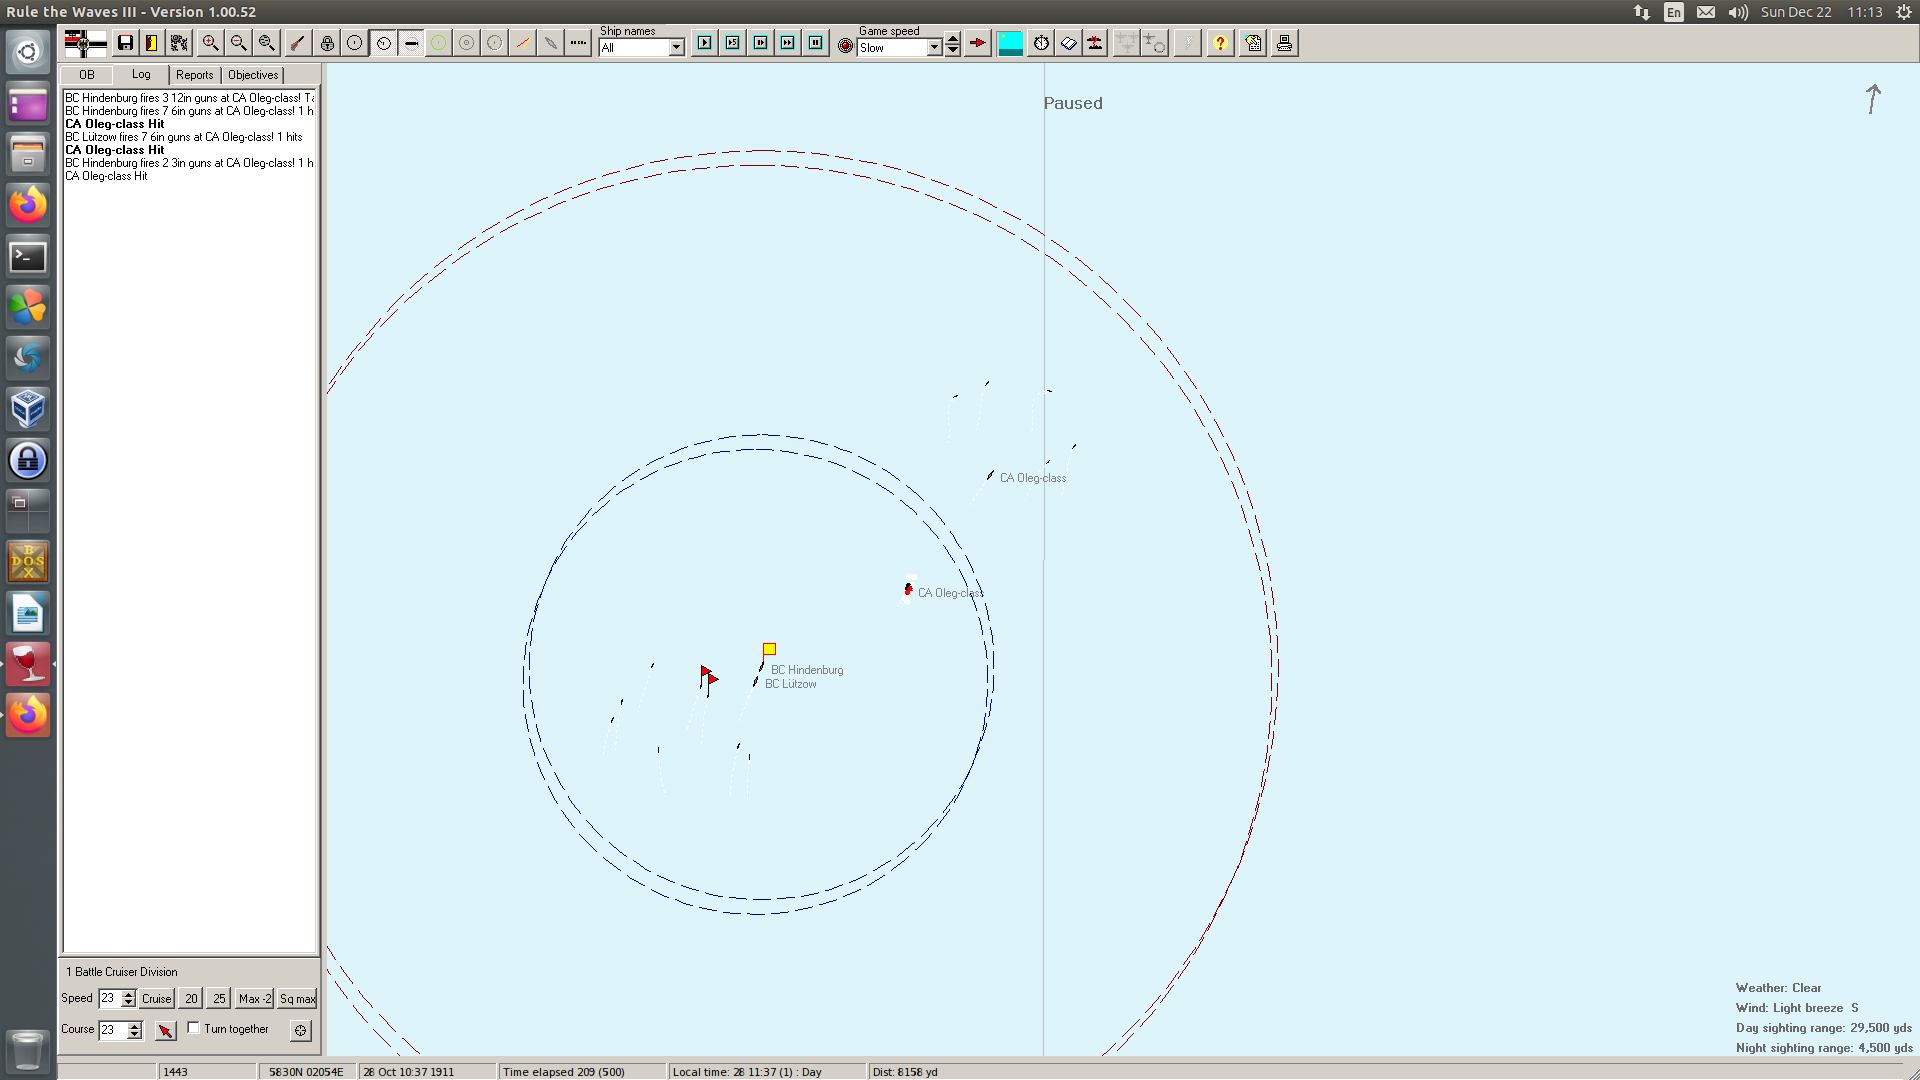The width and height of the screenshot is (1920, 1080).
Task: Open the Reports tab
Action: [195, 75]
